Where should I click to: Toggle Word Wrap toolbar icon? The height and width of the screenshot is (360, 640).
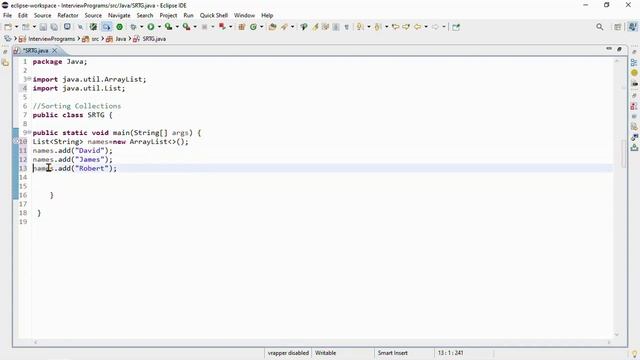(x=325, y=27)
